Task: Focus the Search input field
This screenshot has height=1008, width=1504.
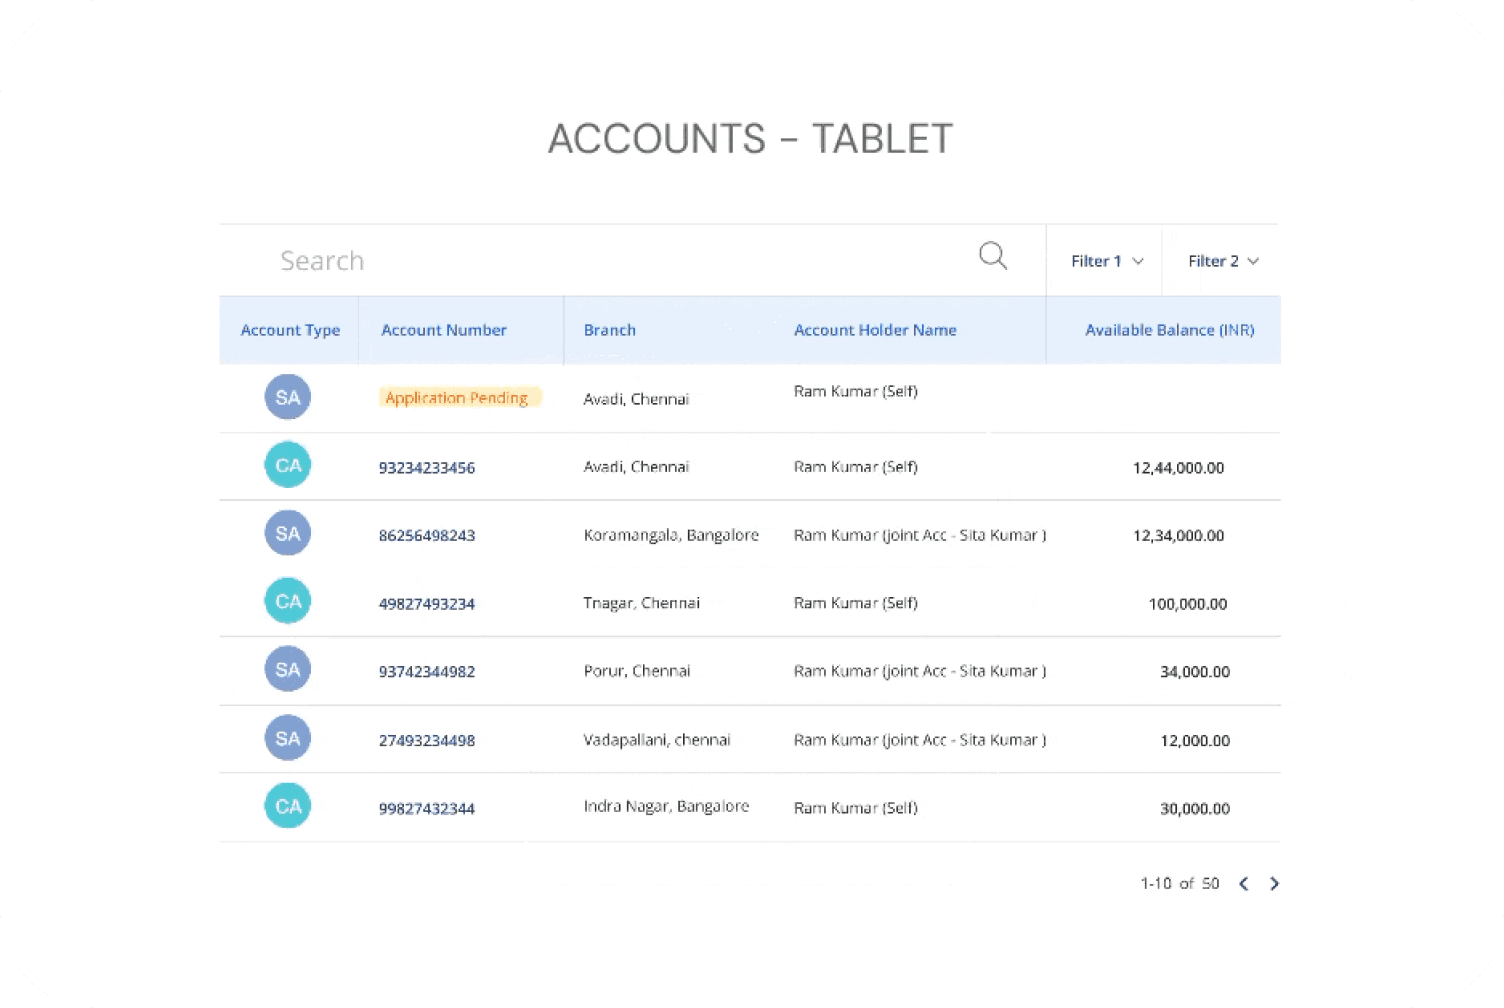Action: 632,260
